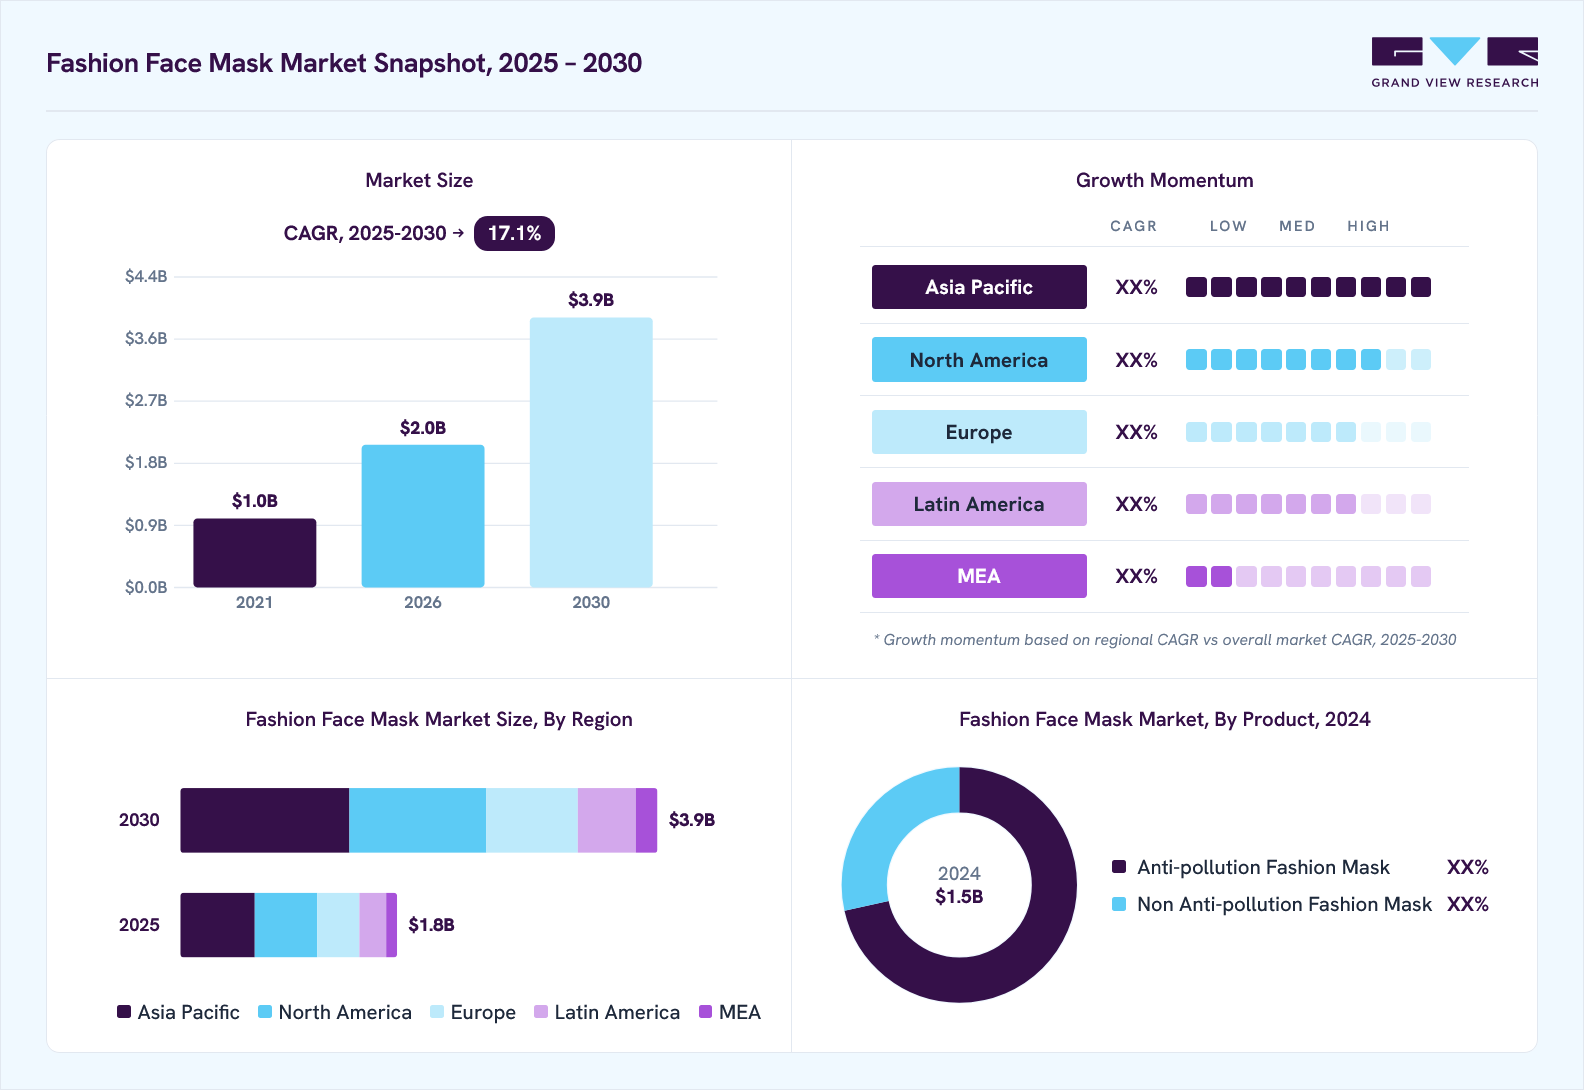The width and height of the screenshot is (1584, 1090).
Task: Select the dark 2021 bar in Market Size
Action: (255, 553)
